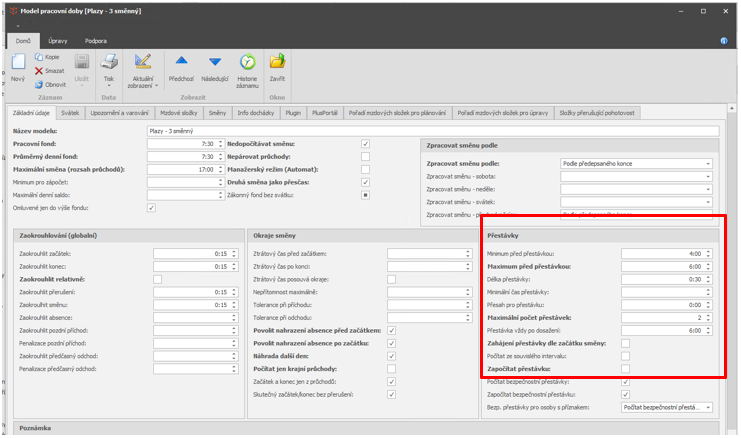Toggle Manažerský režim (Automat) checkbox
The width and height of the screenshot is (741, 438).
365,169
